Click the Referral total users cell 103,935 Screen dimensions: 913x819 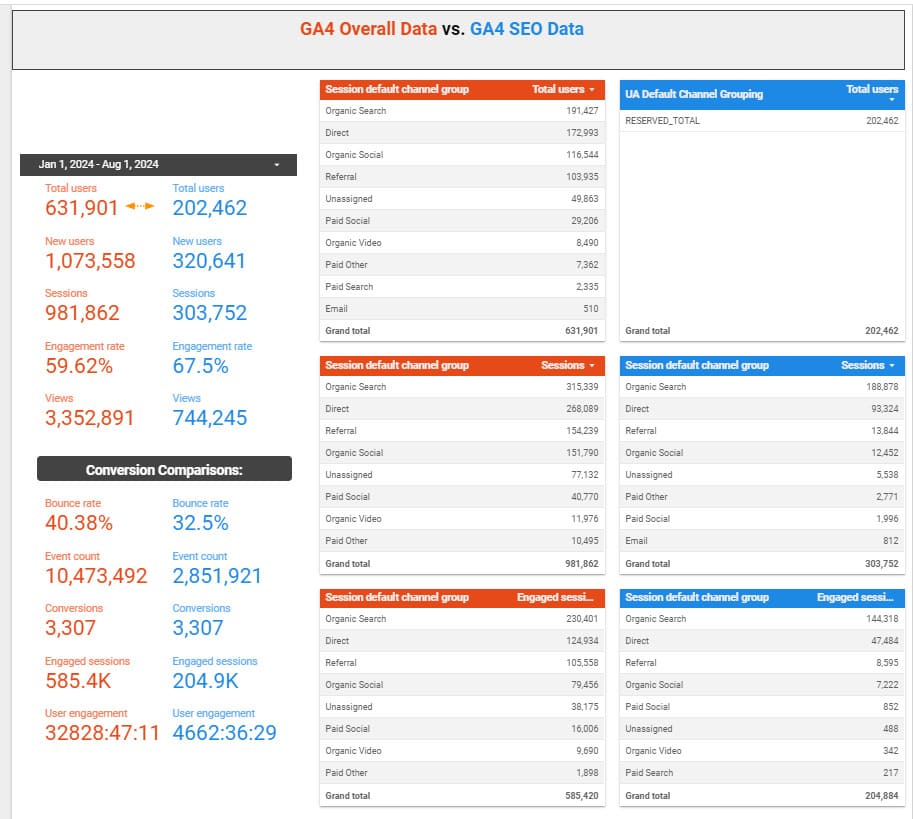[582, 177]
